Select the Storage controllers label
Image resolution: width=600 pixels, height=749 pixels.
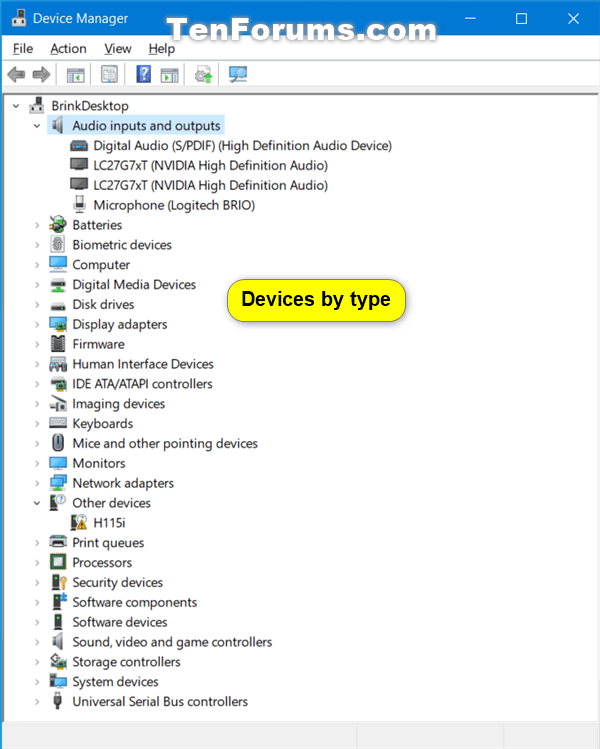[x=126, y=662]
